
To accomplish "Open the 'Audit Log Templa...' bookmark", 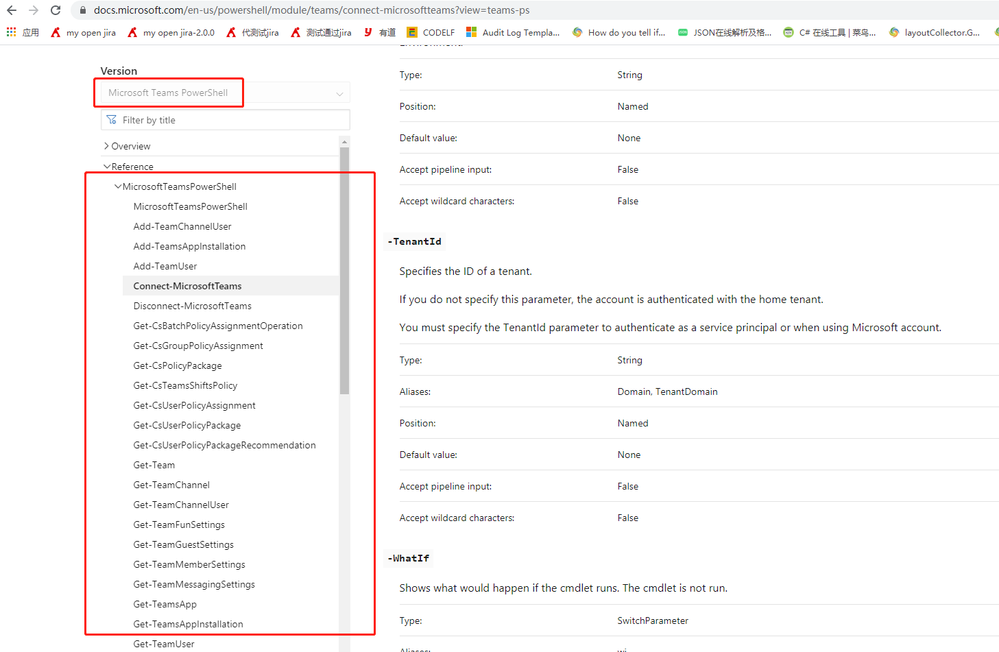I will (x=513, y=33).
